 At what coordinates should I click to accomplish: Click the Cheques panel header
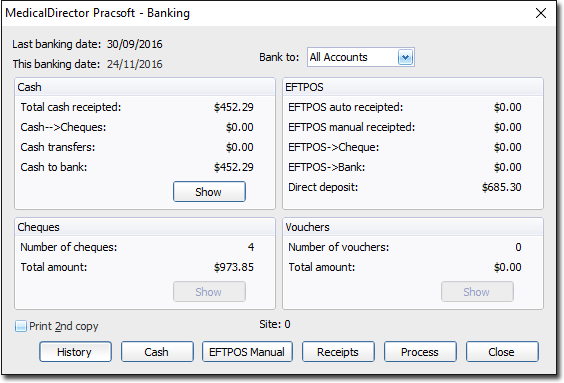(145, 227)
